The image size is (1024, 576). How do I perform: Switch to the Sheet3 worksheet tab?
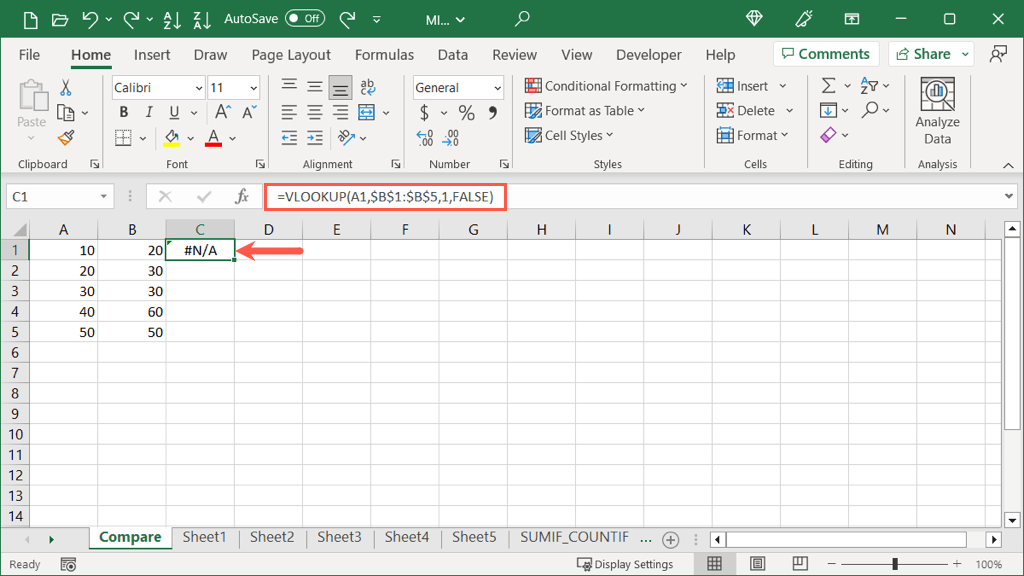pos(339,538)
